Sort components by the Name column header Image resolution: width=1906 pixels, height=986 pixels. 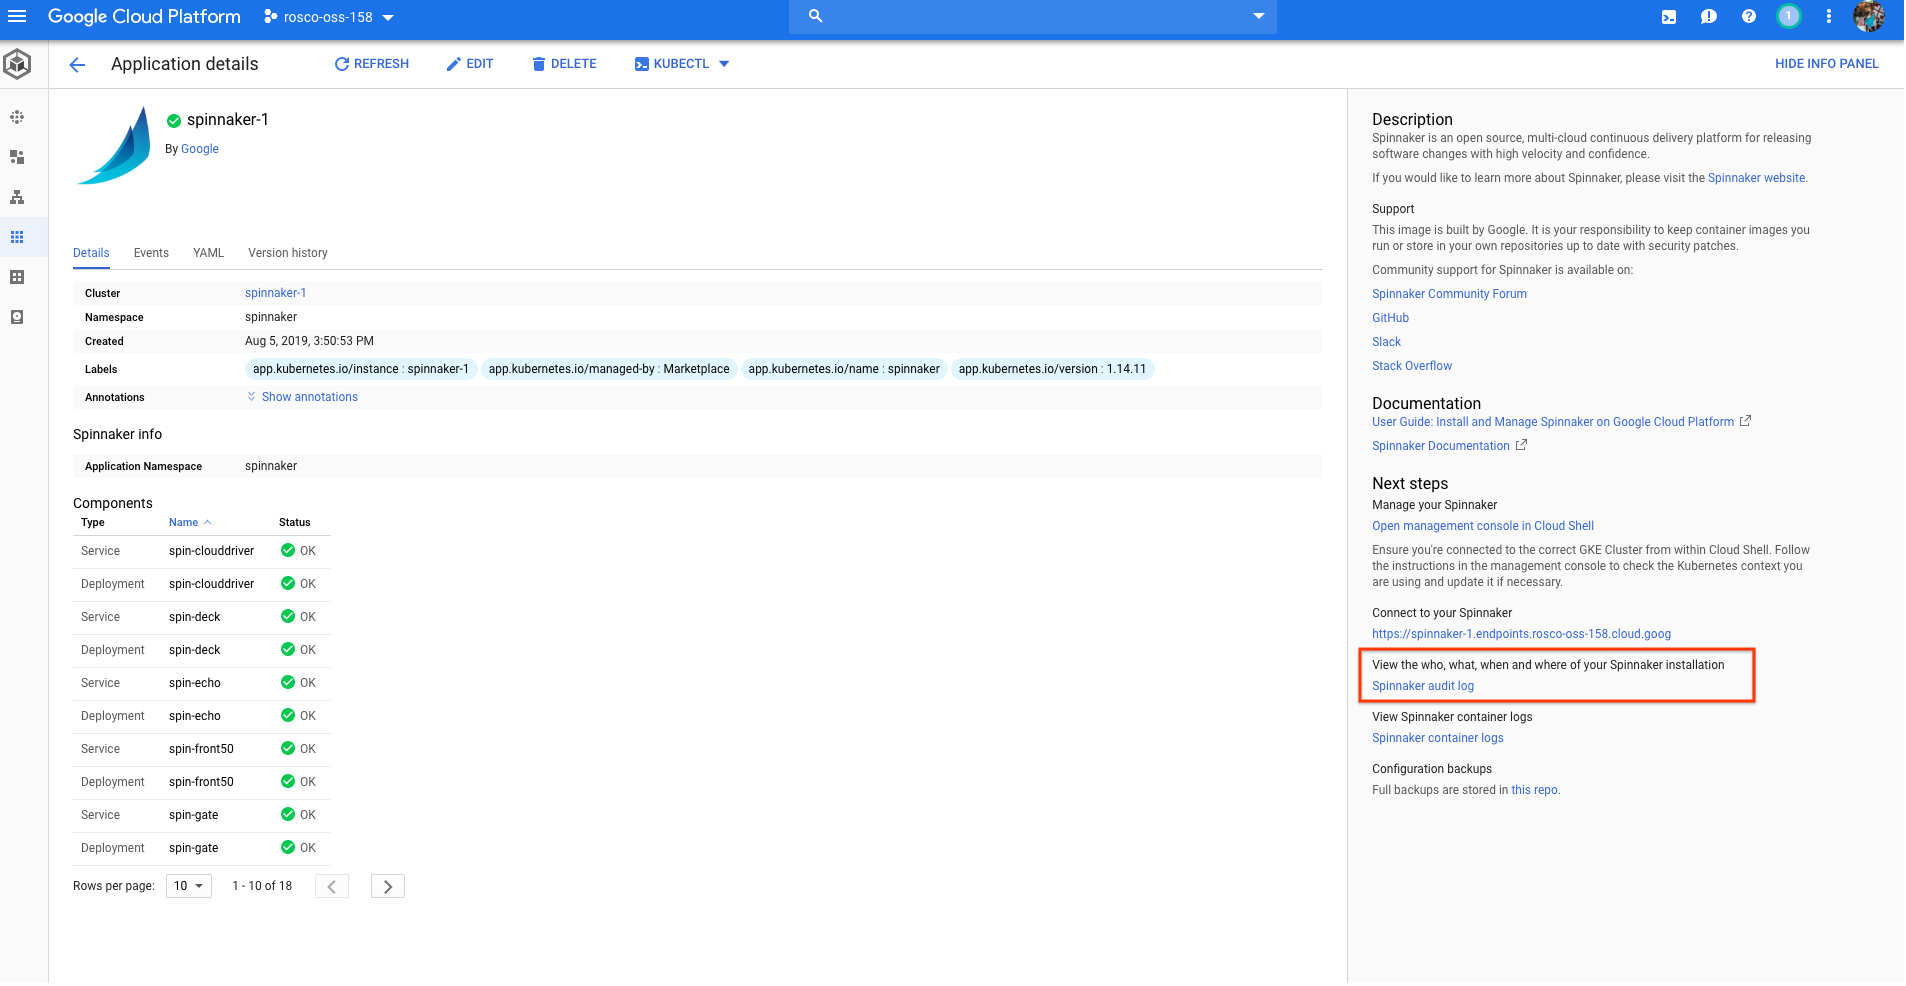tap(183, 522)
